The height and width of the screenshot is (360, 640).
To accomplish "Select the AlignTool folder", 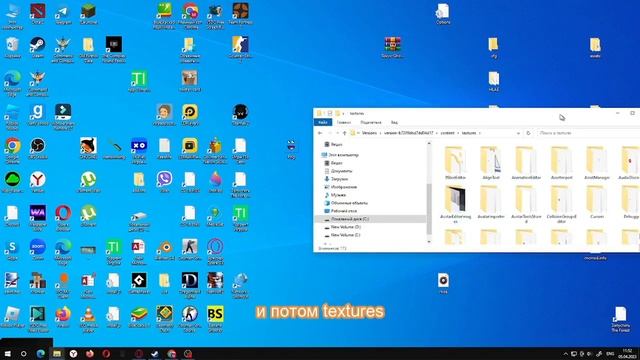I will [x=490, y=163].
